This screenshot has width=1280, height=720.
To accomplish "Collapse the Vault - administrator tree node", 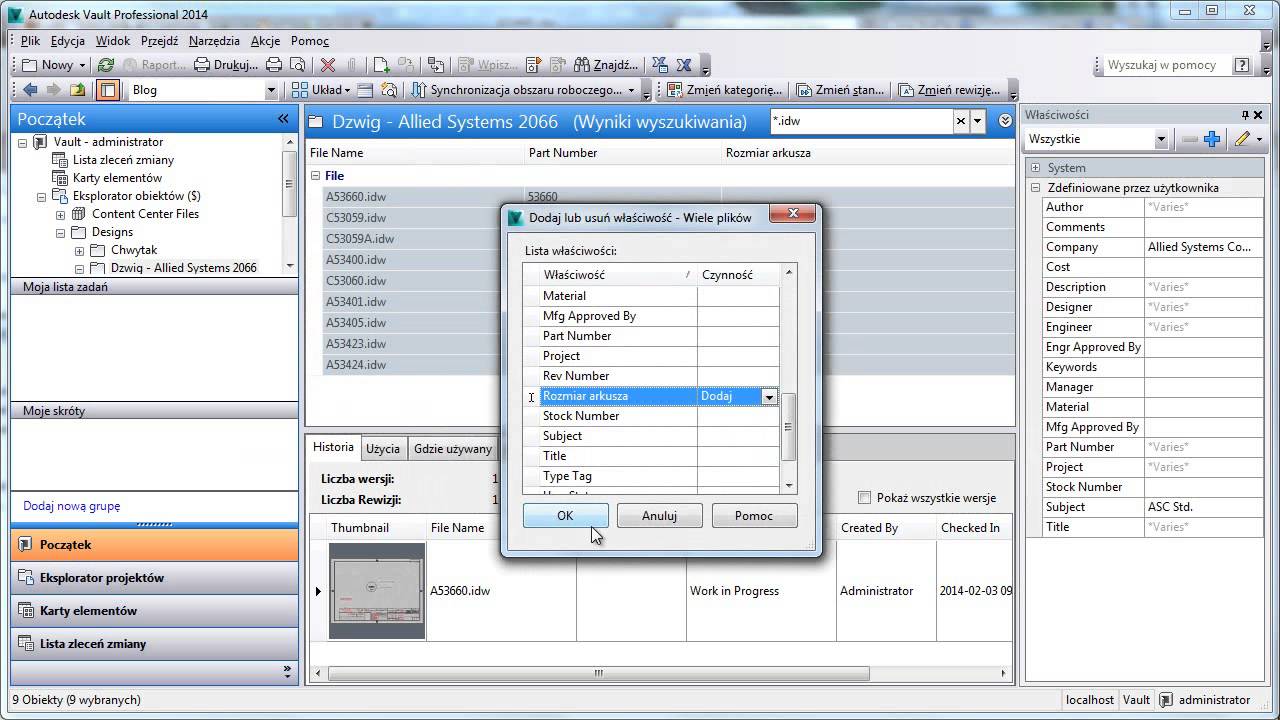I will 23,142.
